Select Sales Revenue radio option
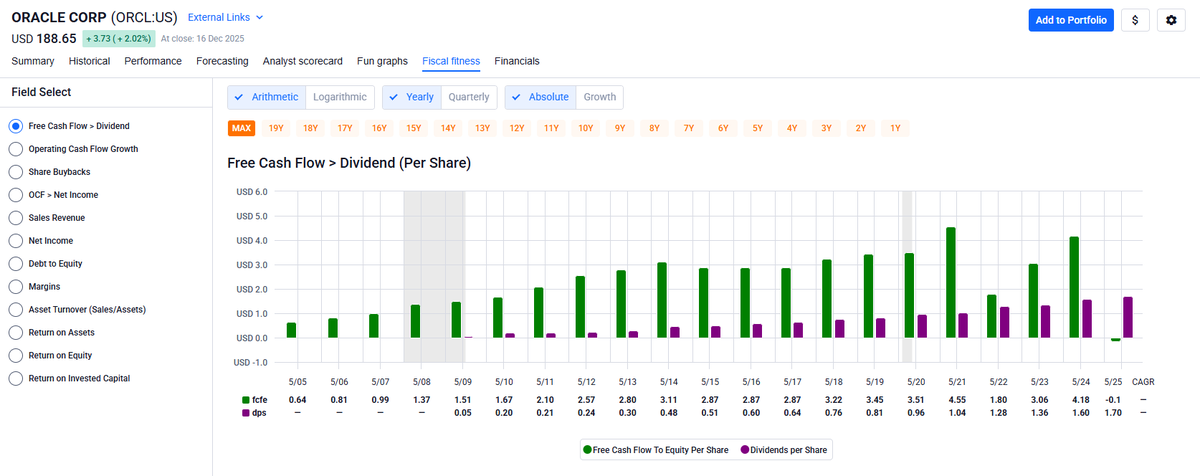The image size is (1200, 476). [15, 218]
